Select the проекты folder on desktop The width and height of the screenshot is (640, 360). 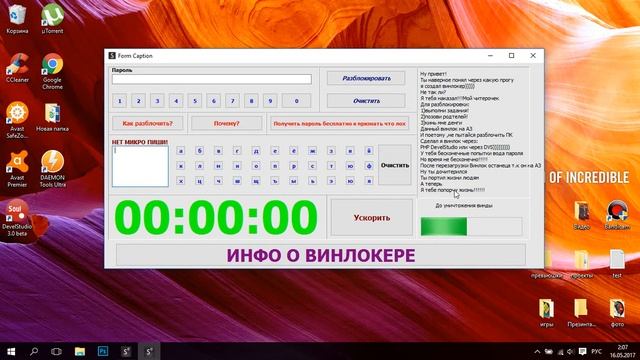[582, 264]
